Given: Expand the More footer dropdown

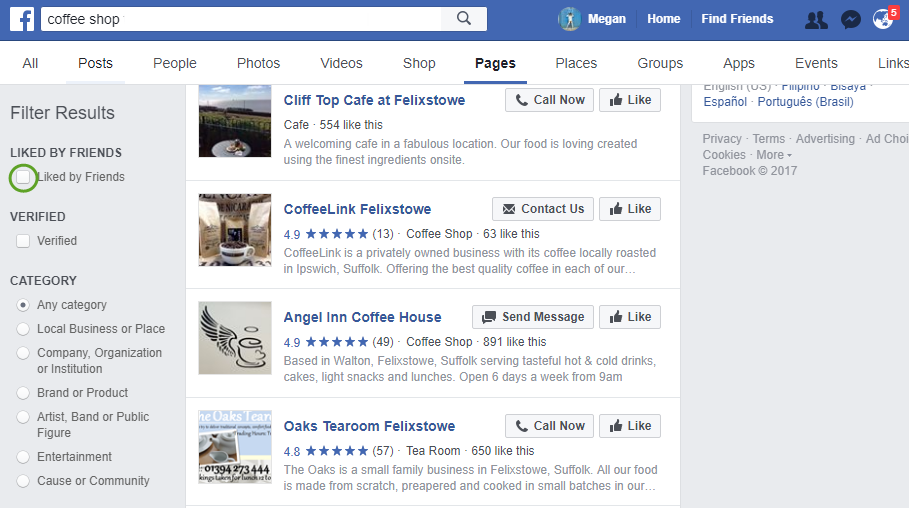Looking at the screenshot, I should [x=774, y=155].
